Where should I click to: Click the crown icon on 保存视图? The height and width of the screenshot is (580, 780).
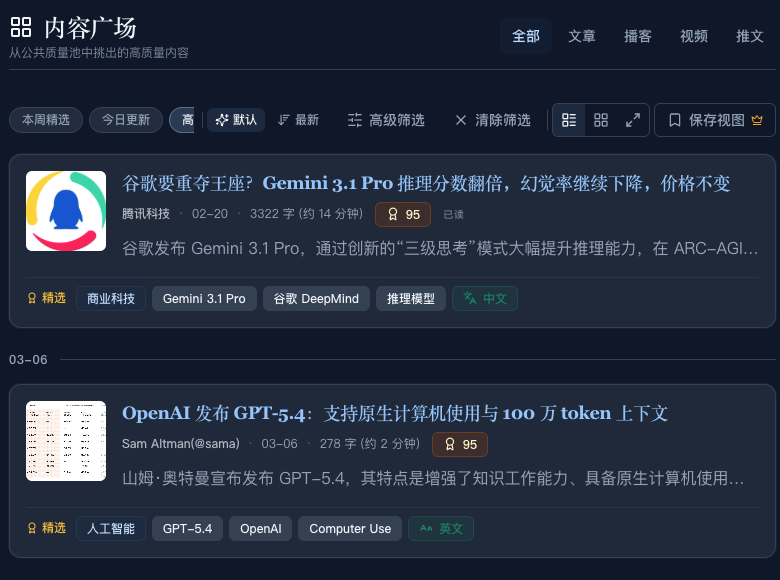tap(757, 120)
